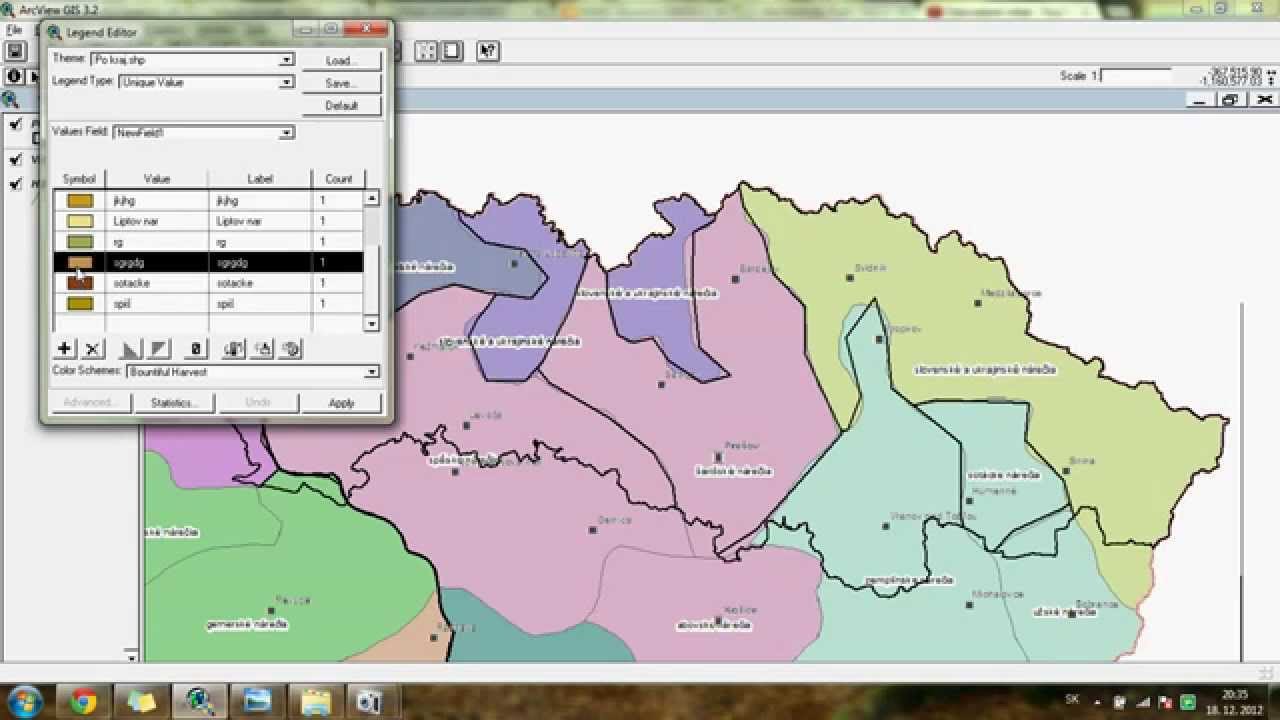Open the Color Schemes dropdown

[371, 372]
